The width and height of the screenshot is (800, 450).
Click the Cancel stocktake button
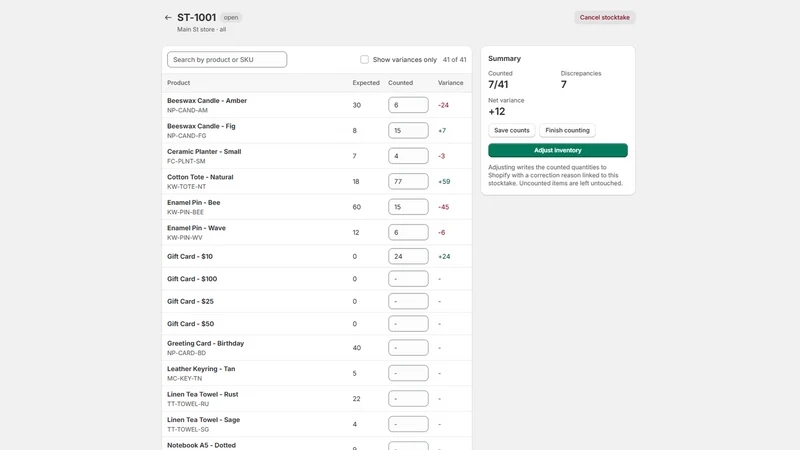[605, 17]
